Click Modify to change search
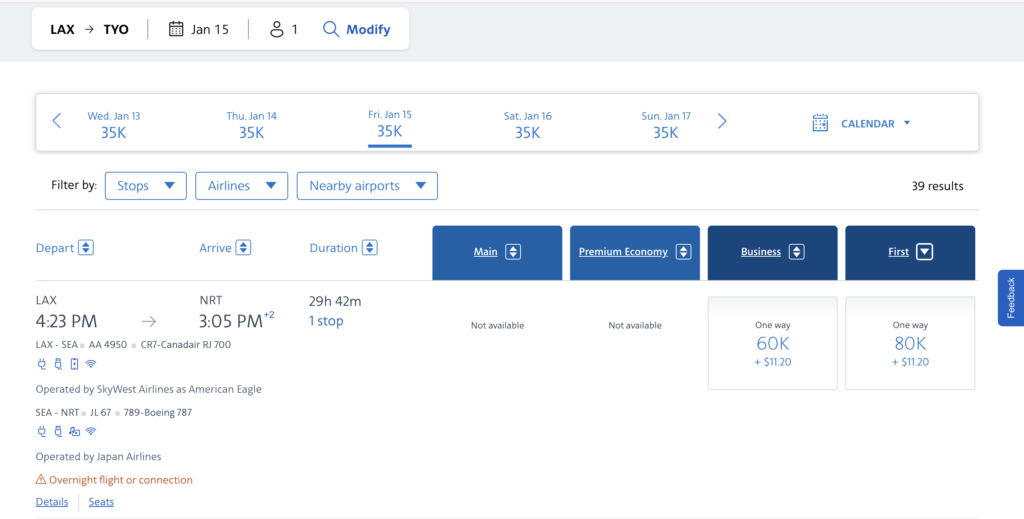Viewport: 1024px width, 519px height. [368, 29]
